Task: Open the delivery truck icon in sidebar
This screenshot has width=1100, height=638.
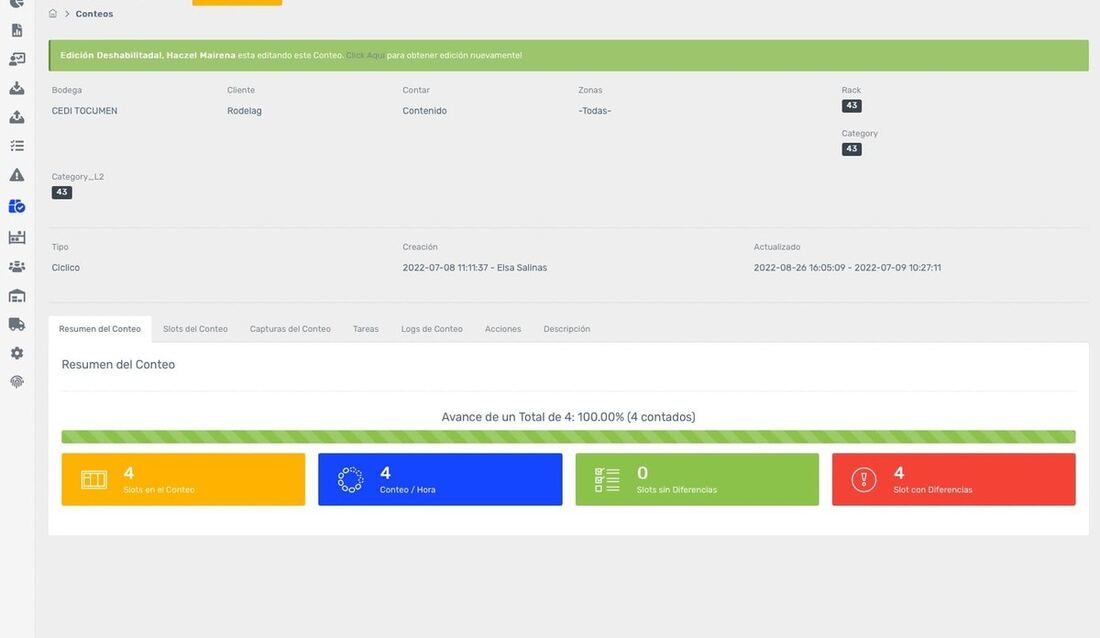Action: coord(17,324)
